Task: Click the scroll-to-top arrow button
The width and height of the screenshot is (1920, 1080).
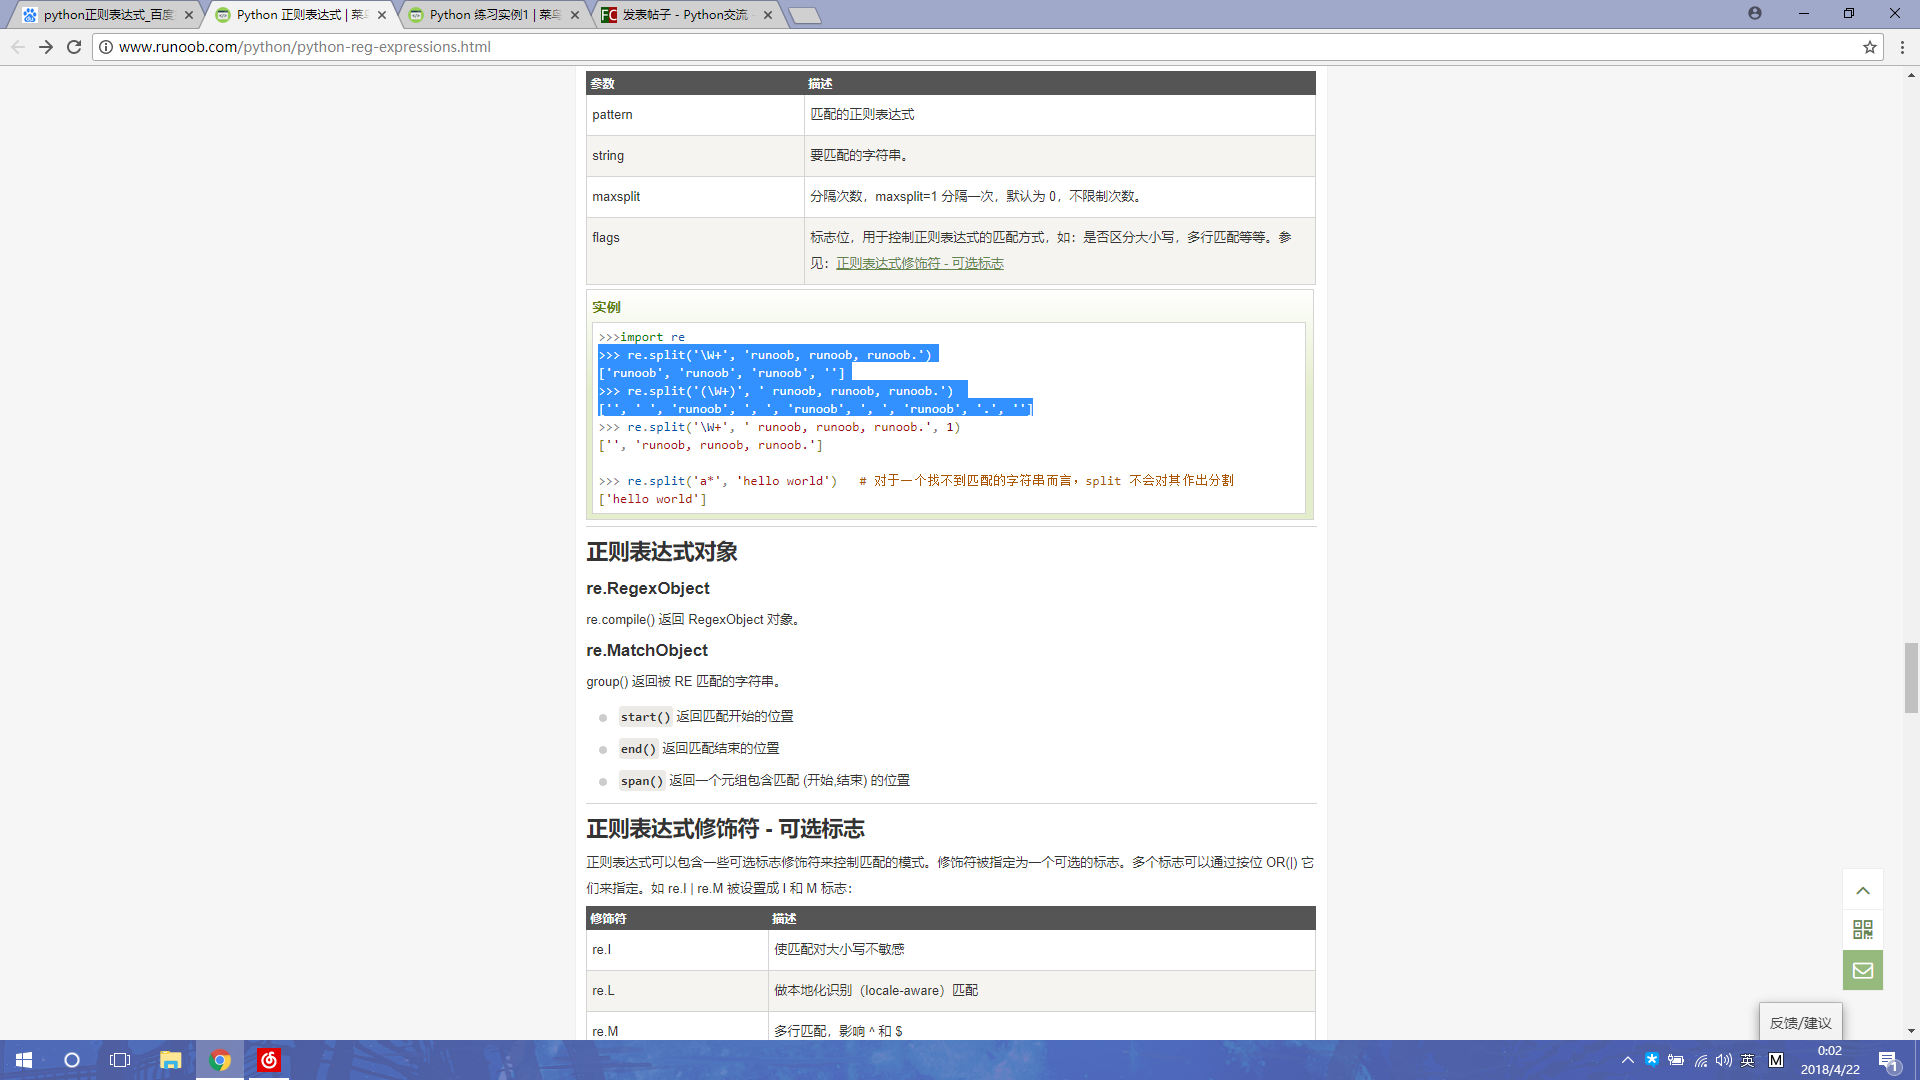Action: (x=1862, y=890)
